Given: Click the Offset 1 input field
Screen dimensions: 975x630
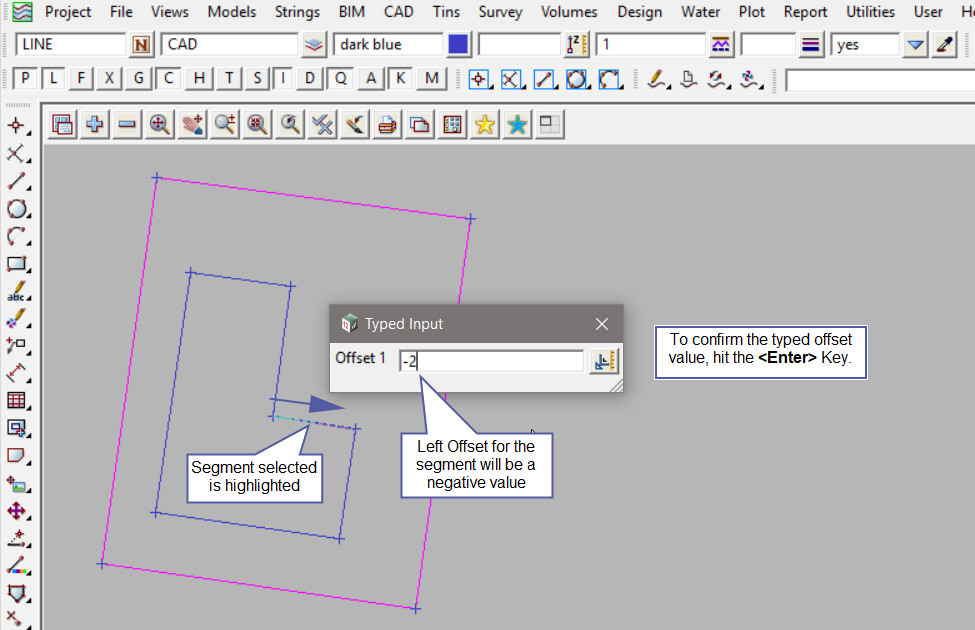Looking at the screenshot, I should (x=491, y=361).
